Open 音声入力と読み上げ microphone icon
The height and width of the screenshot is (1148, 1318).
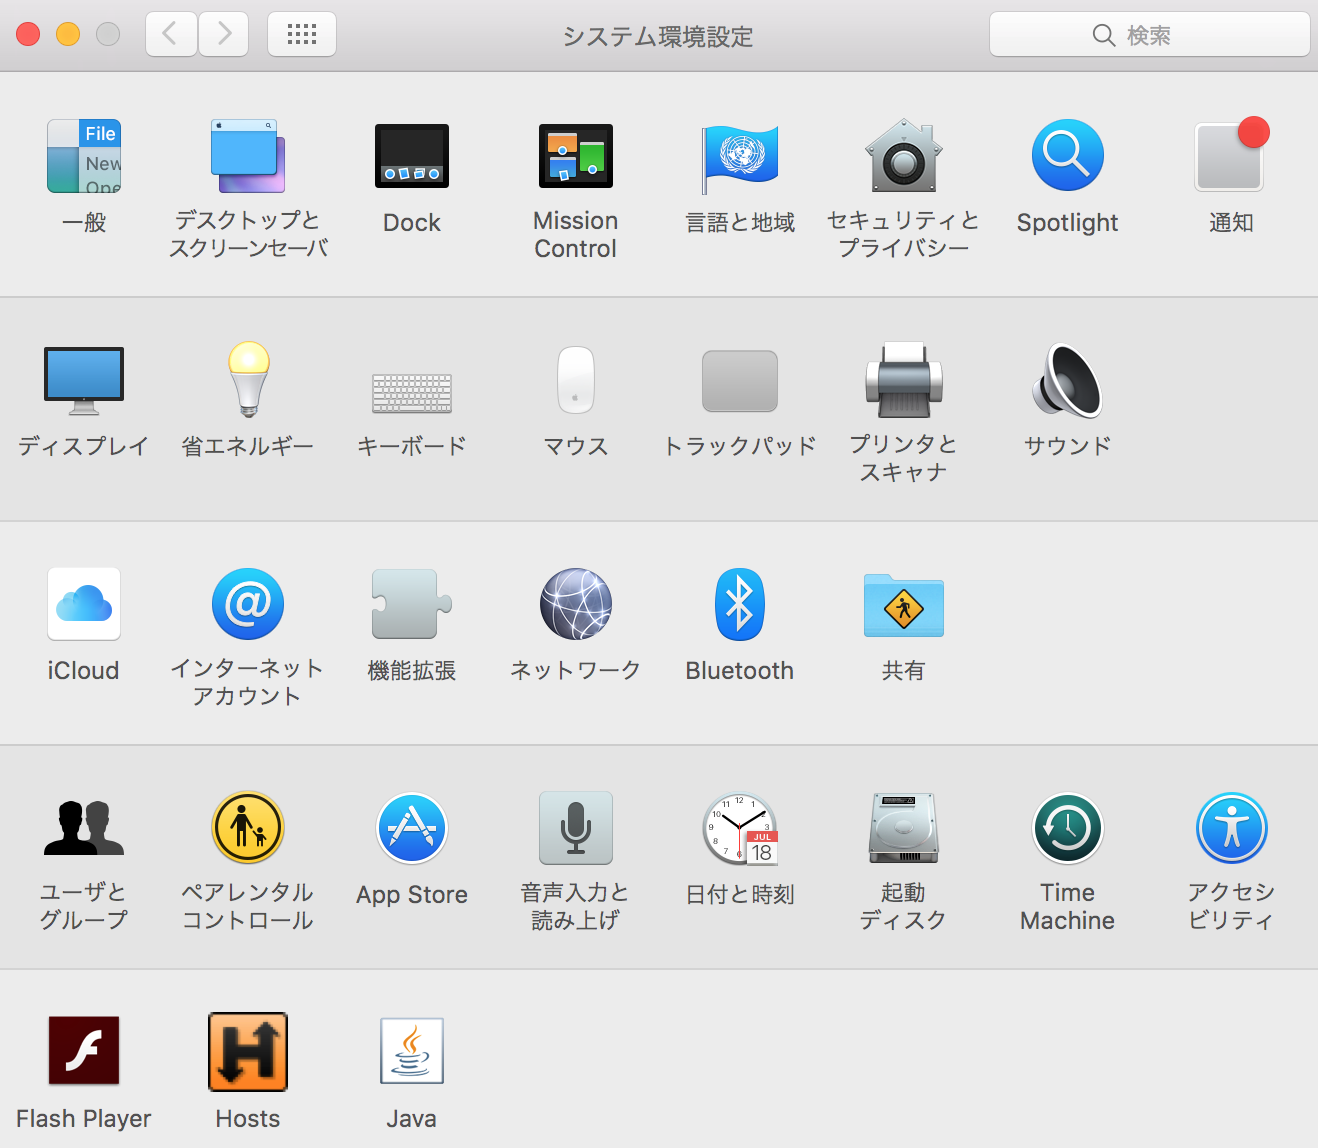click(x=576, y=828)
